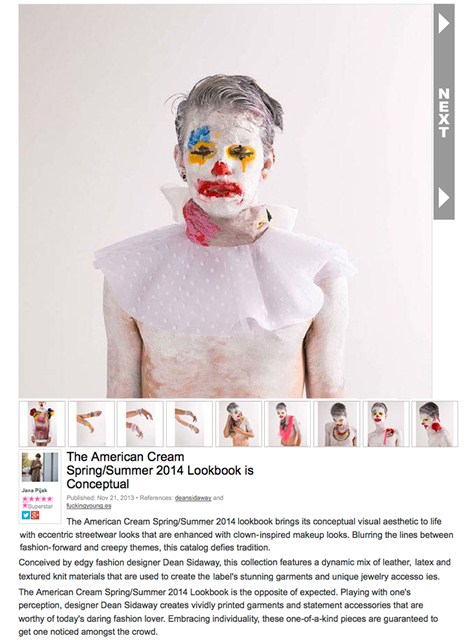Click Jana Pijak's author profile photo
This screenshot has width=473, height=640.
pyautogui.click(x=40, y=467)
